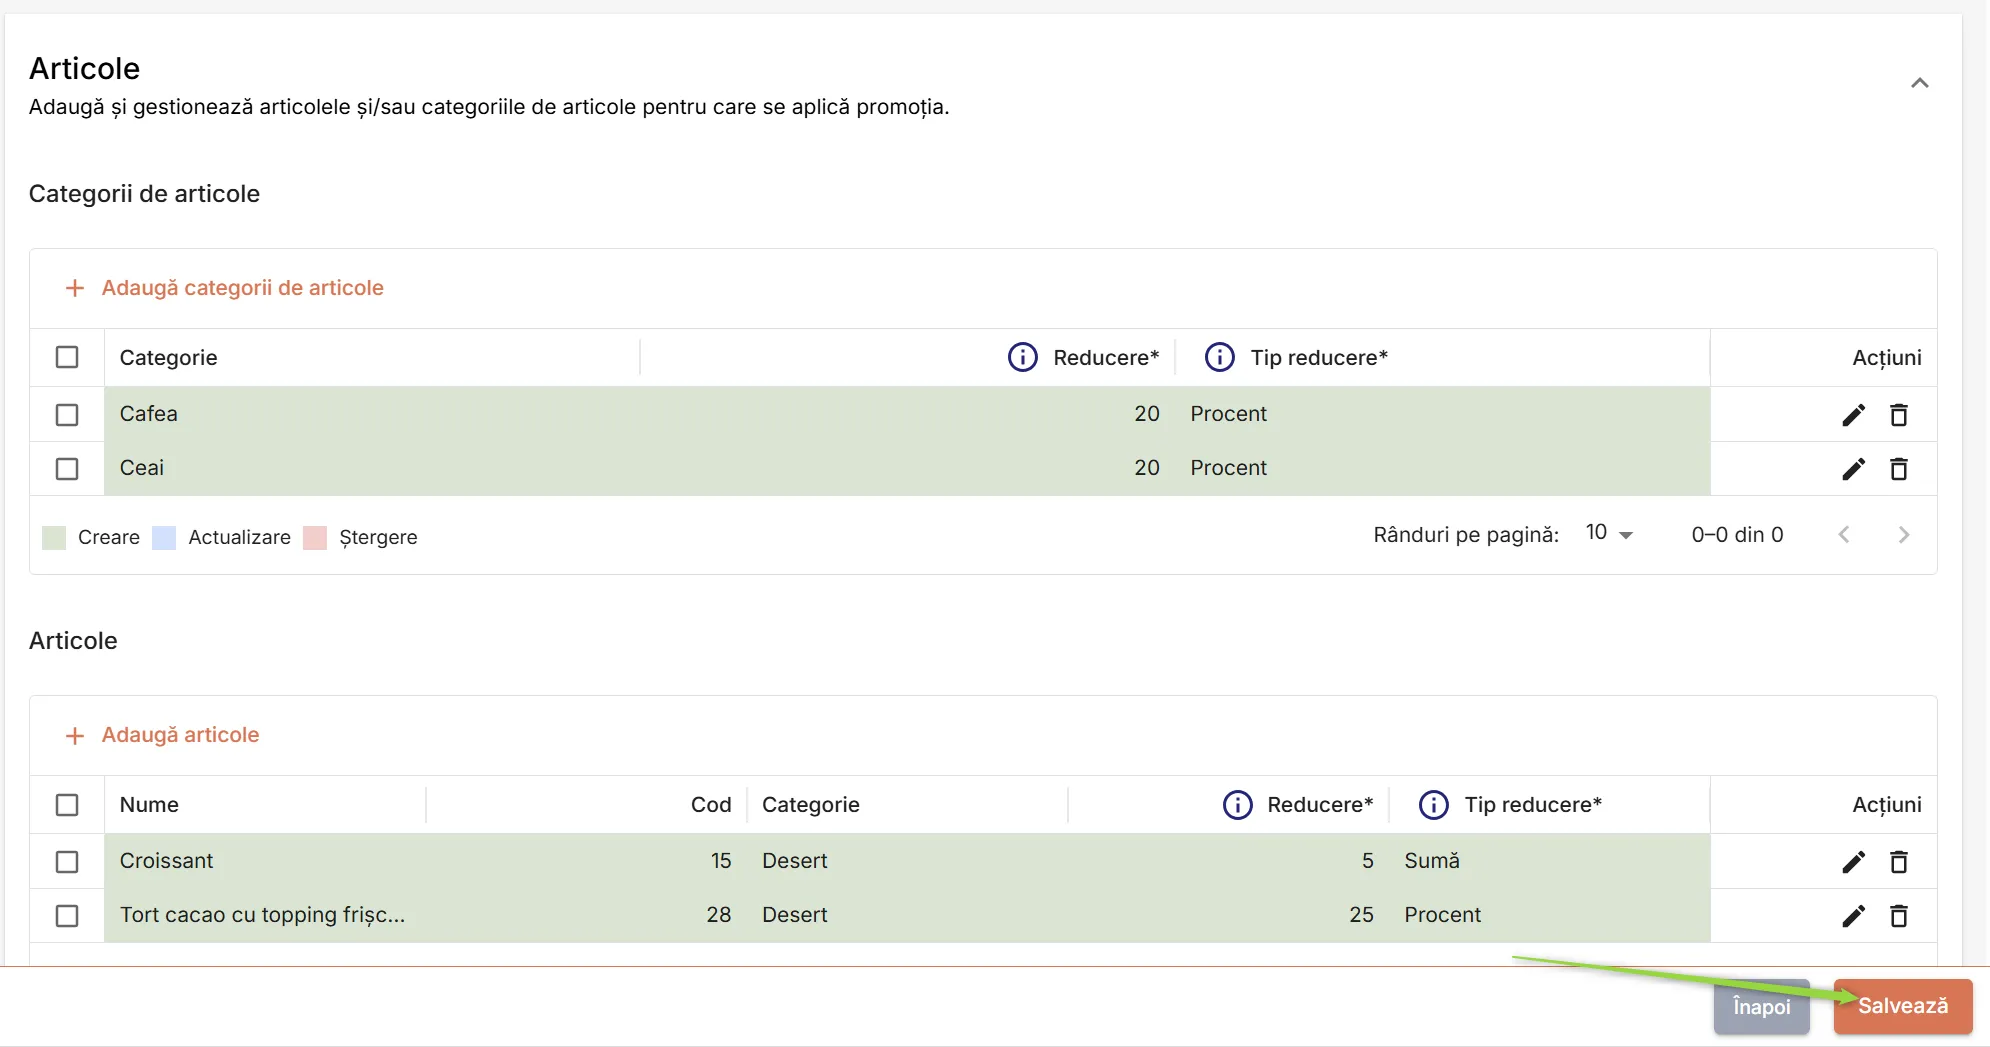Open info icon beside category Reducere* header
This screenshot has height=1047, width=1990.
1022,357
